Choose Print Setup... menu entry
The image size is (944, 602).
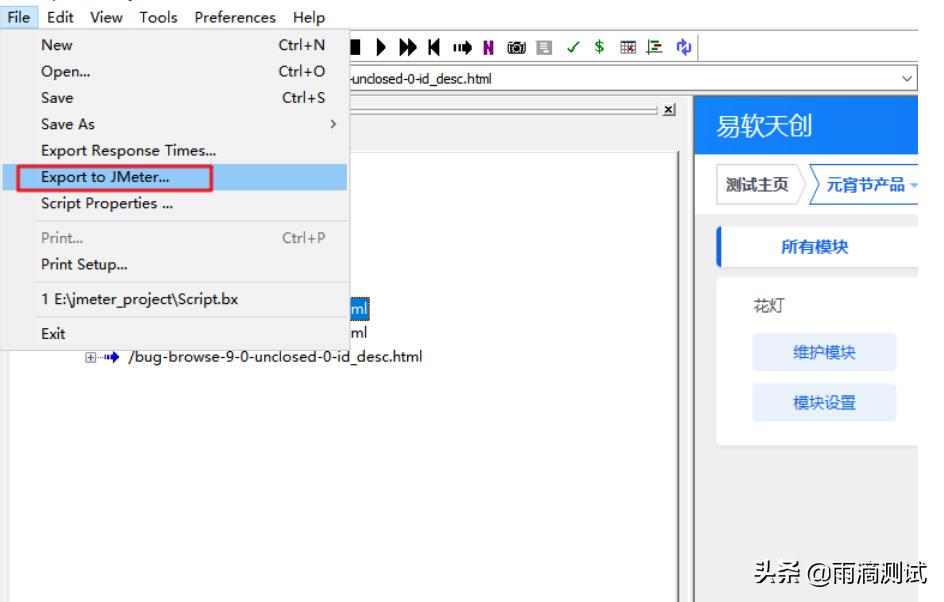tap(175, 264)
